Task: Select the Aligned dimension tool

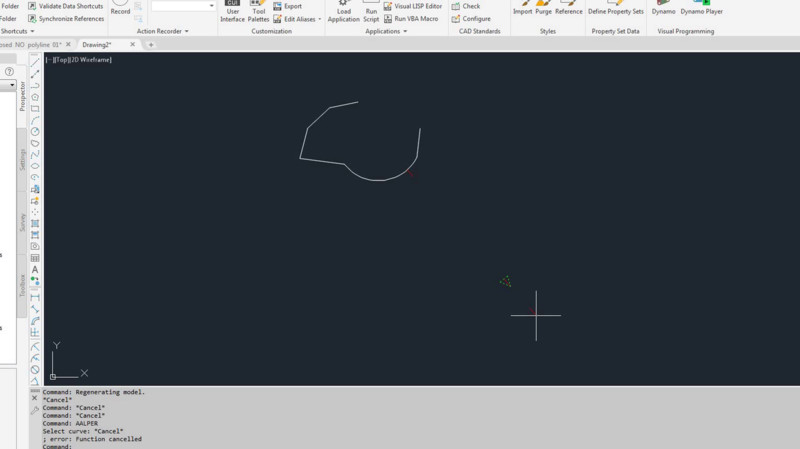Action: pyautogui.click(x=35, y=309)
